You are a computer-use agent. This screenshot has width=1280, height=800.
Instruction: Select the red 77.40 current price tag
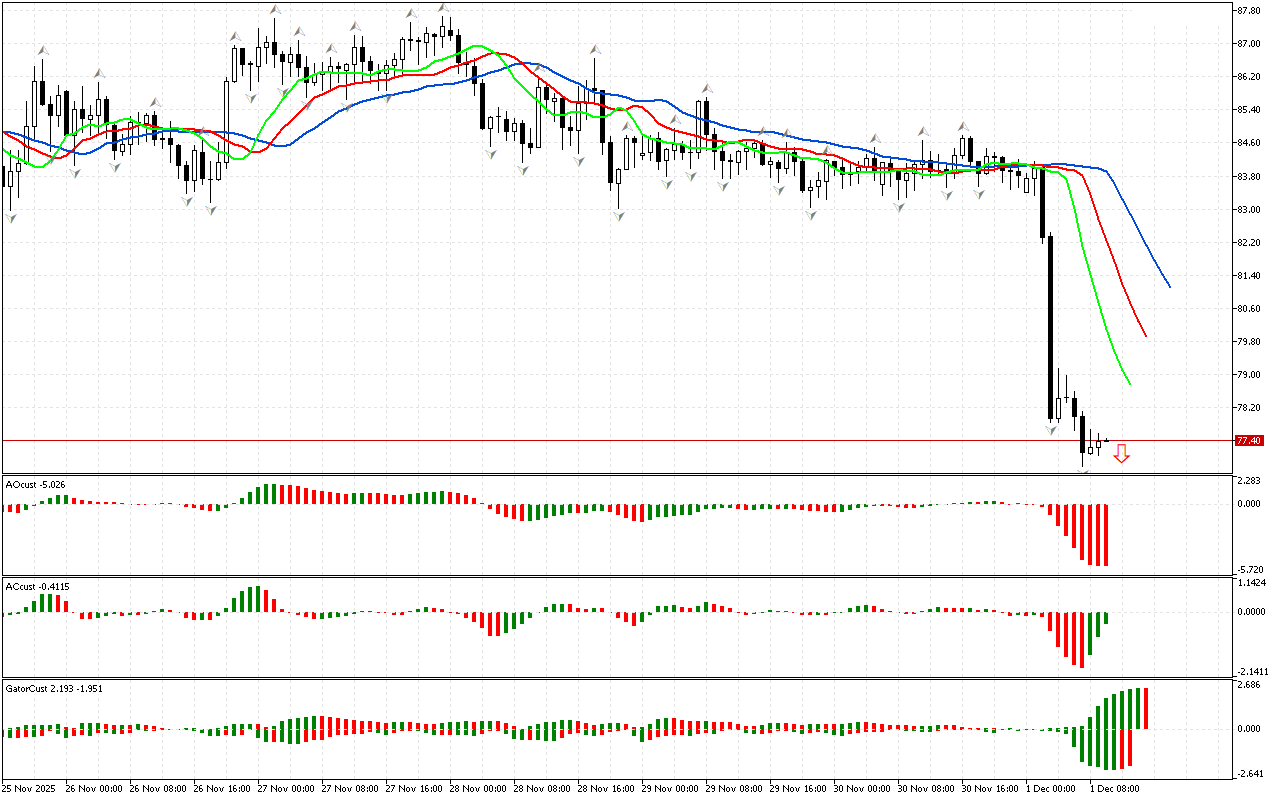click(1249, 440)
